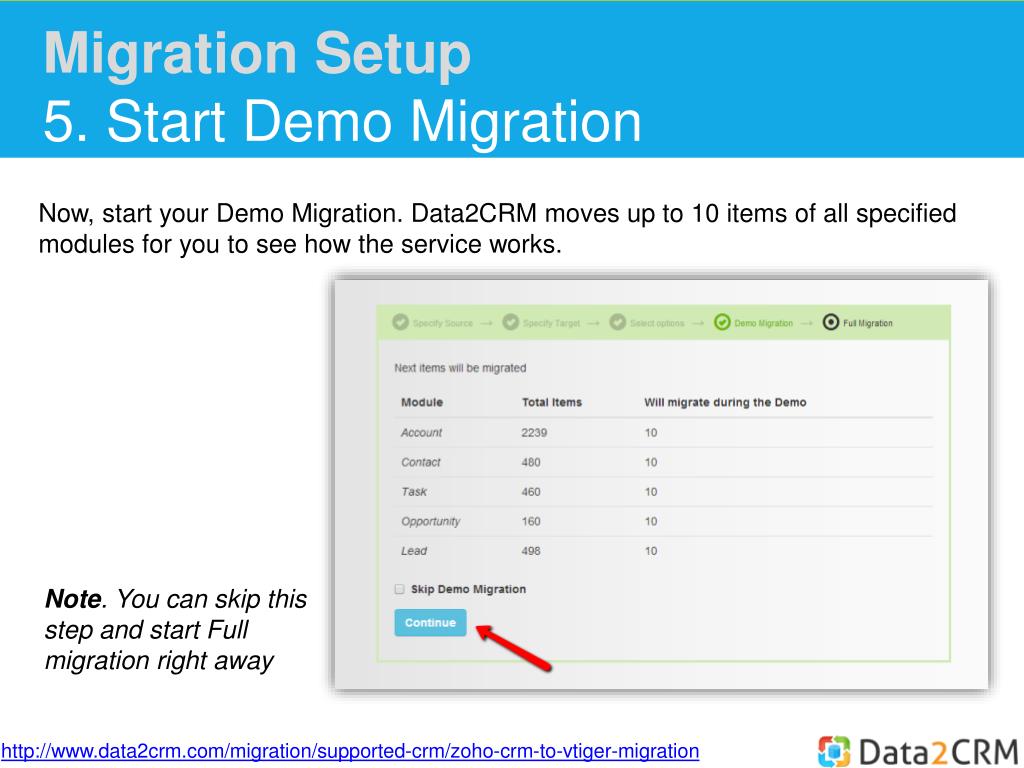Click the Select options step checkmark icon
The height and width of the screenshot is (768, 1024).
click(618, 322)
